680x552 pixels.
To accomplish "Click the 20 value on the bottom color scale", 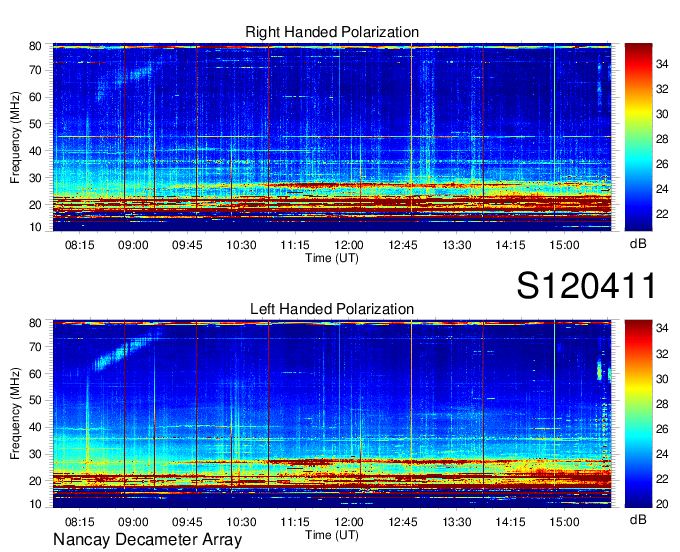I will (662, 504).
